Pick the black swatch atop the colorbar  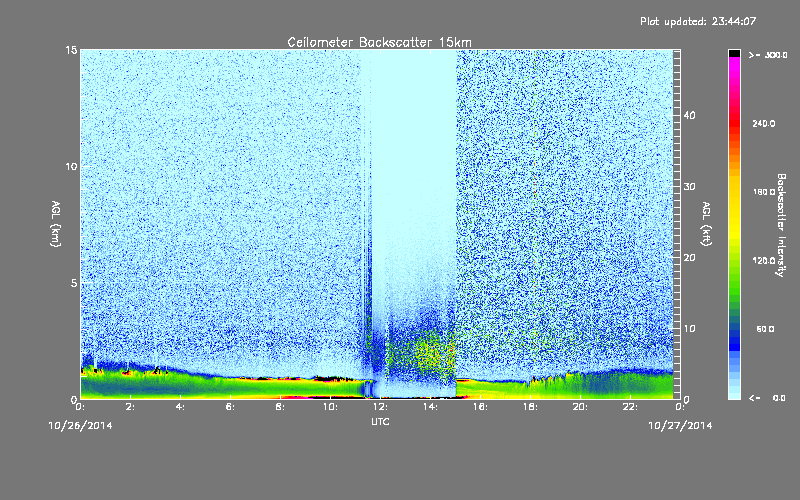tap(734, 53)
